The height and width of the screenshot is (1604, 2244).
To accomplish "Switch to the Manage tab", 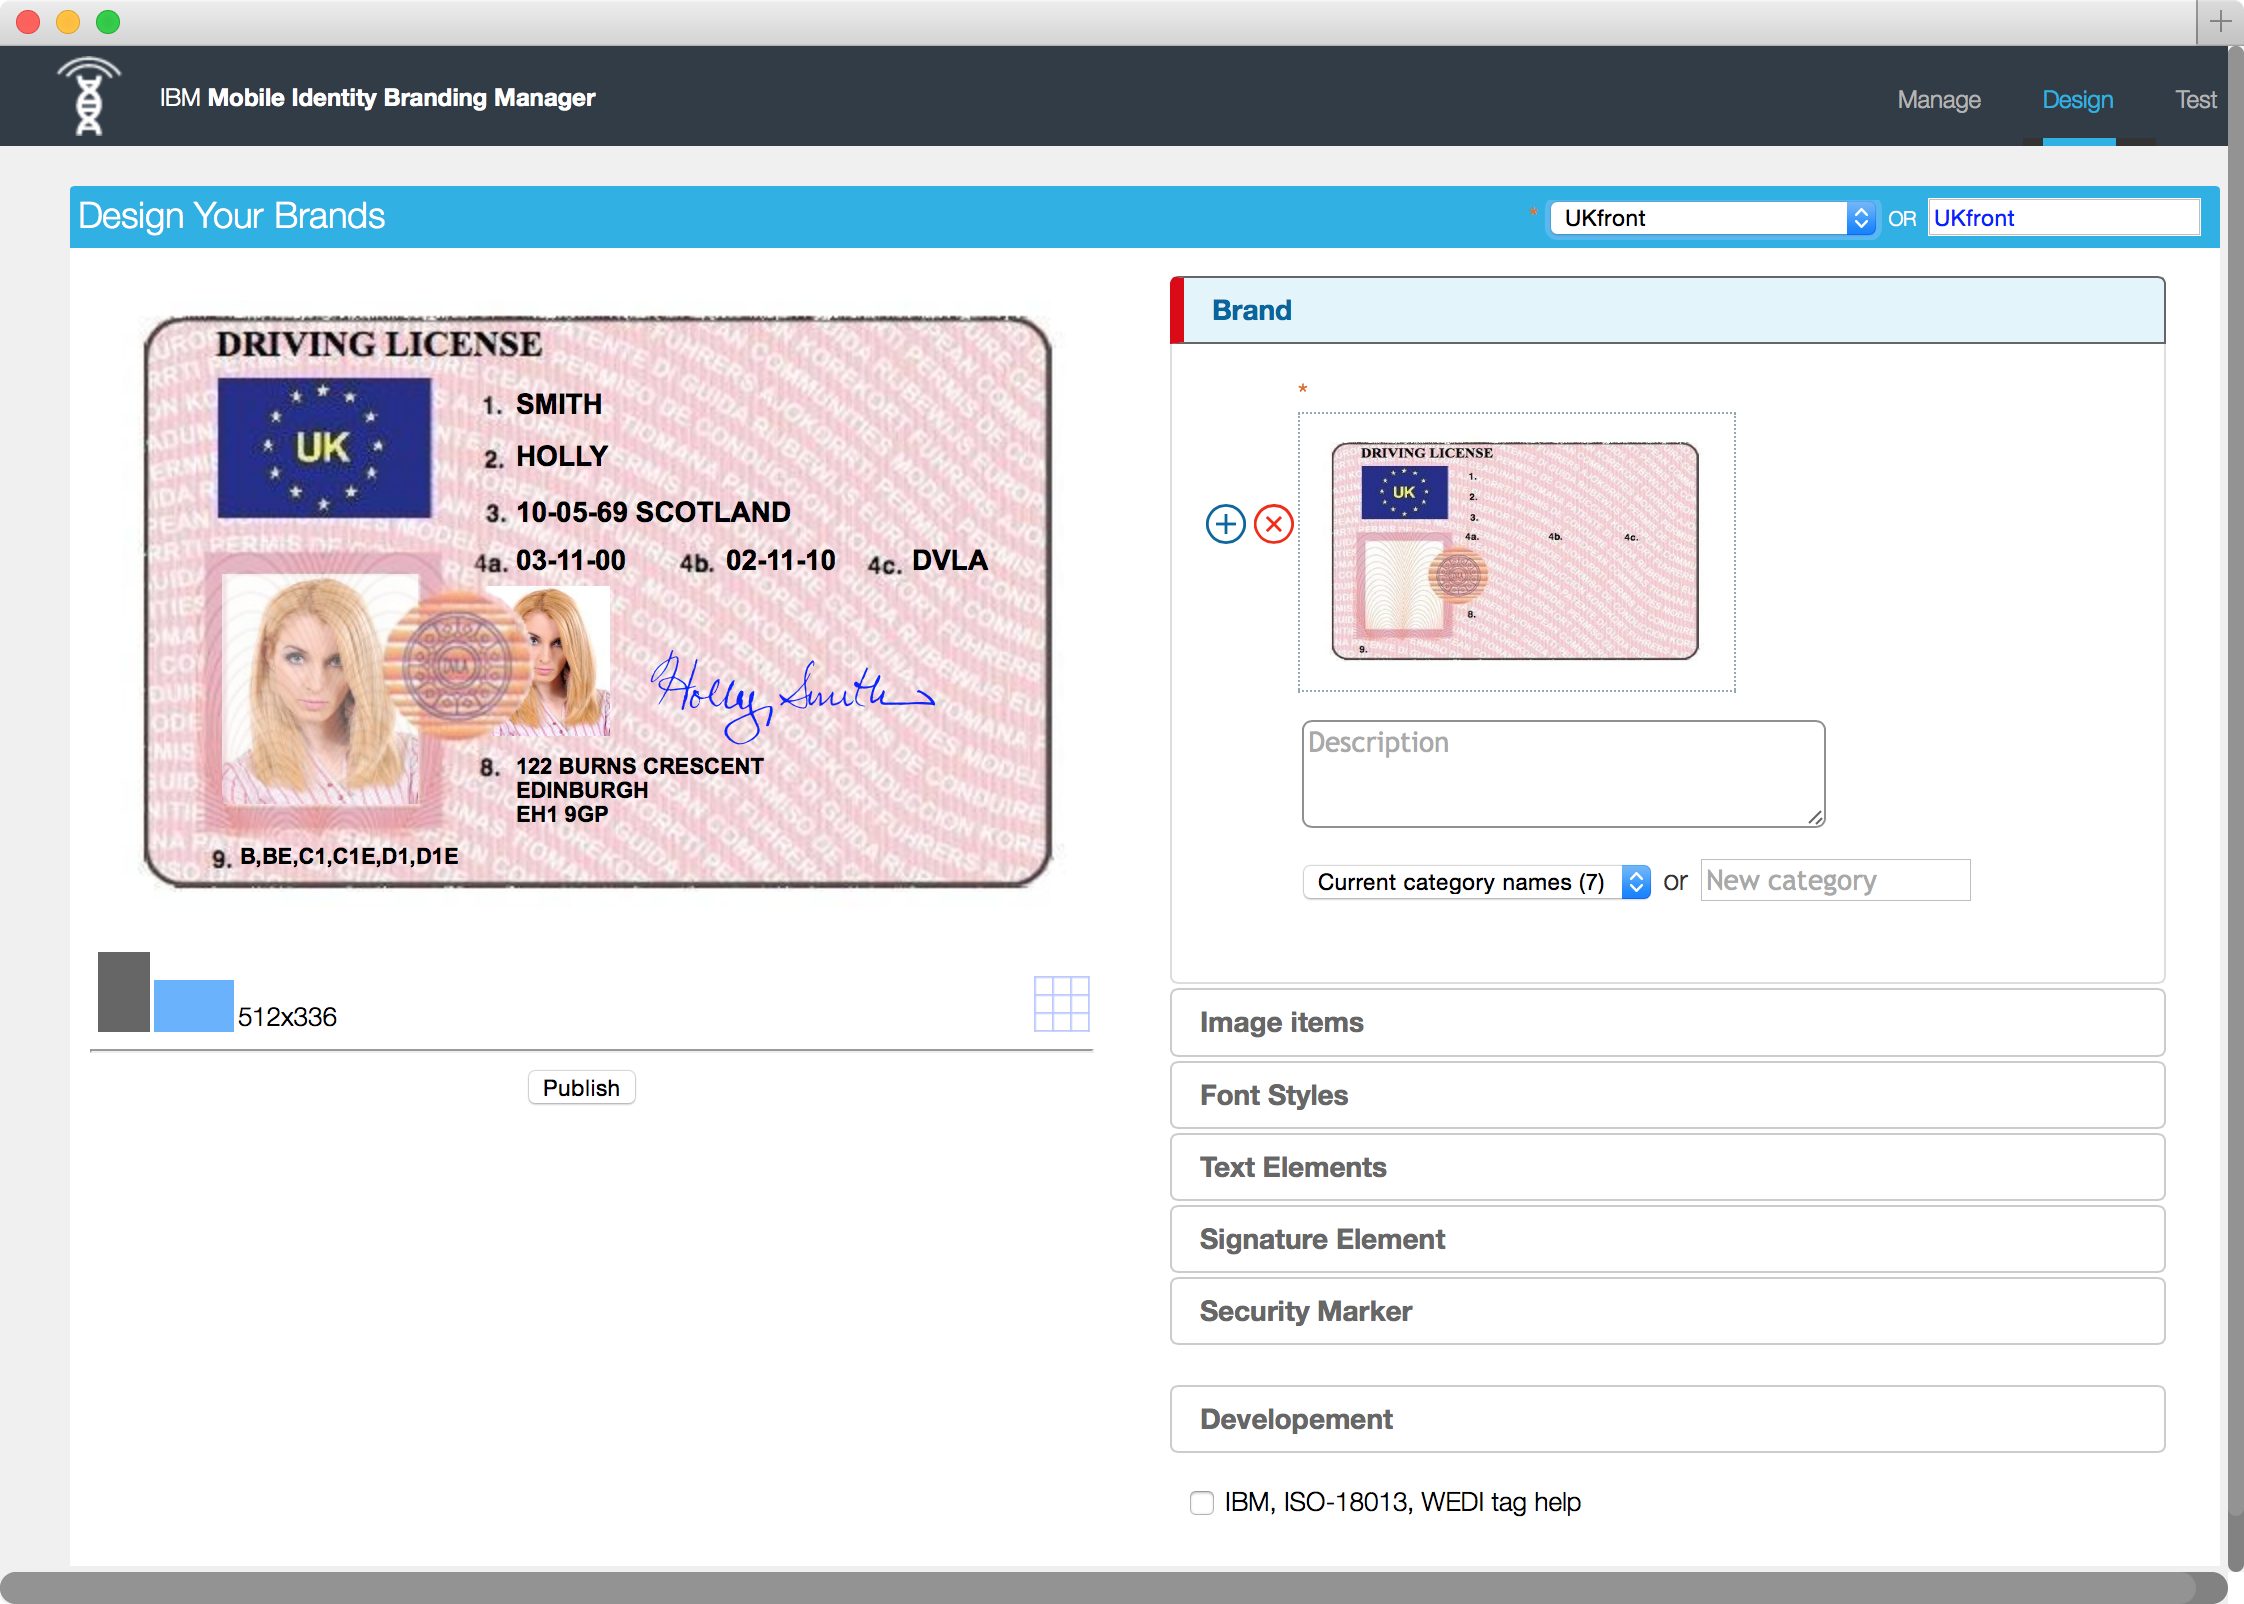I will (1938, 99).
